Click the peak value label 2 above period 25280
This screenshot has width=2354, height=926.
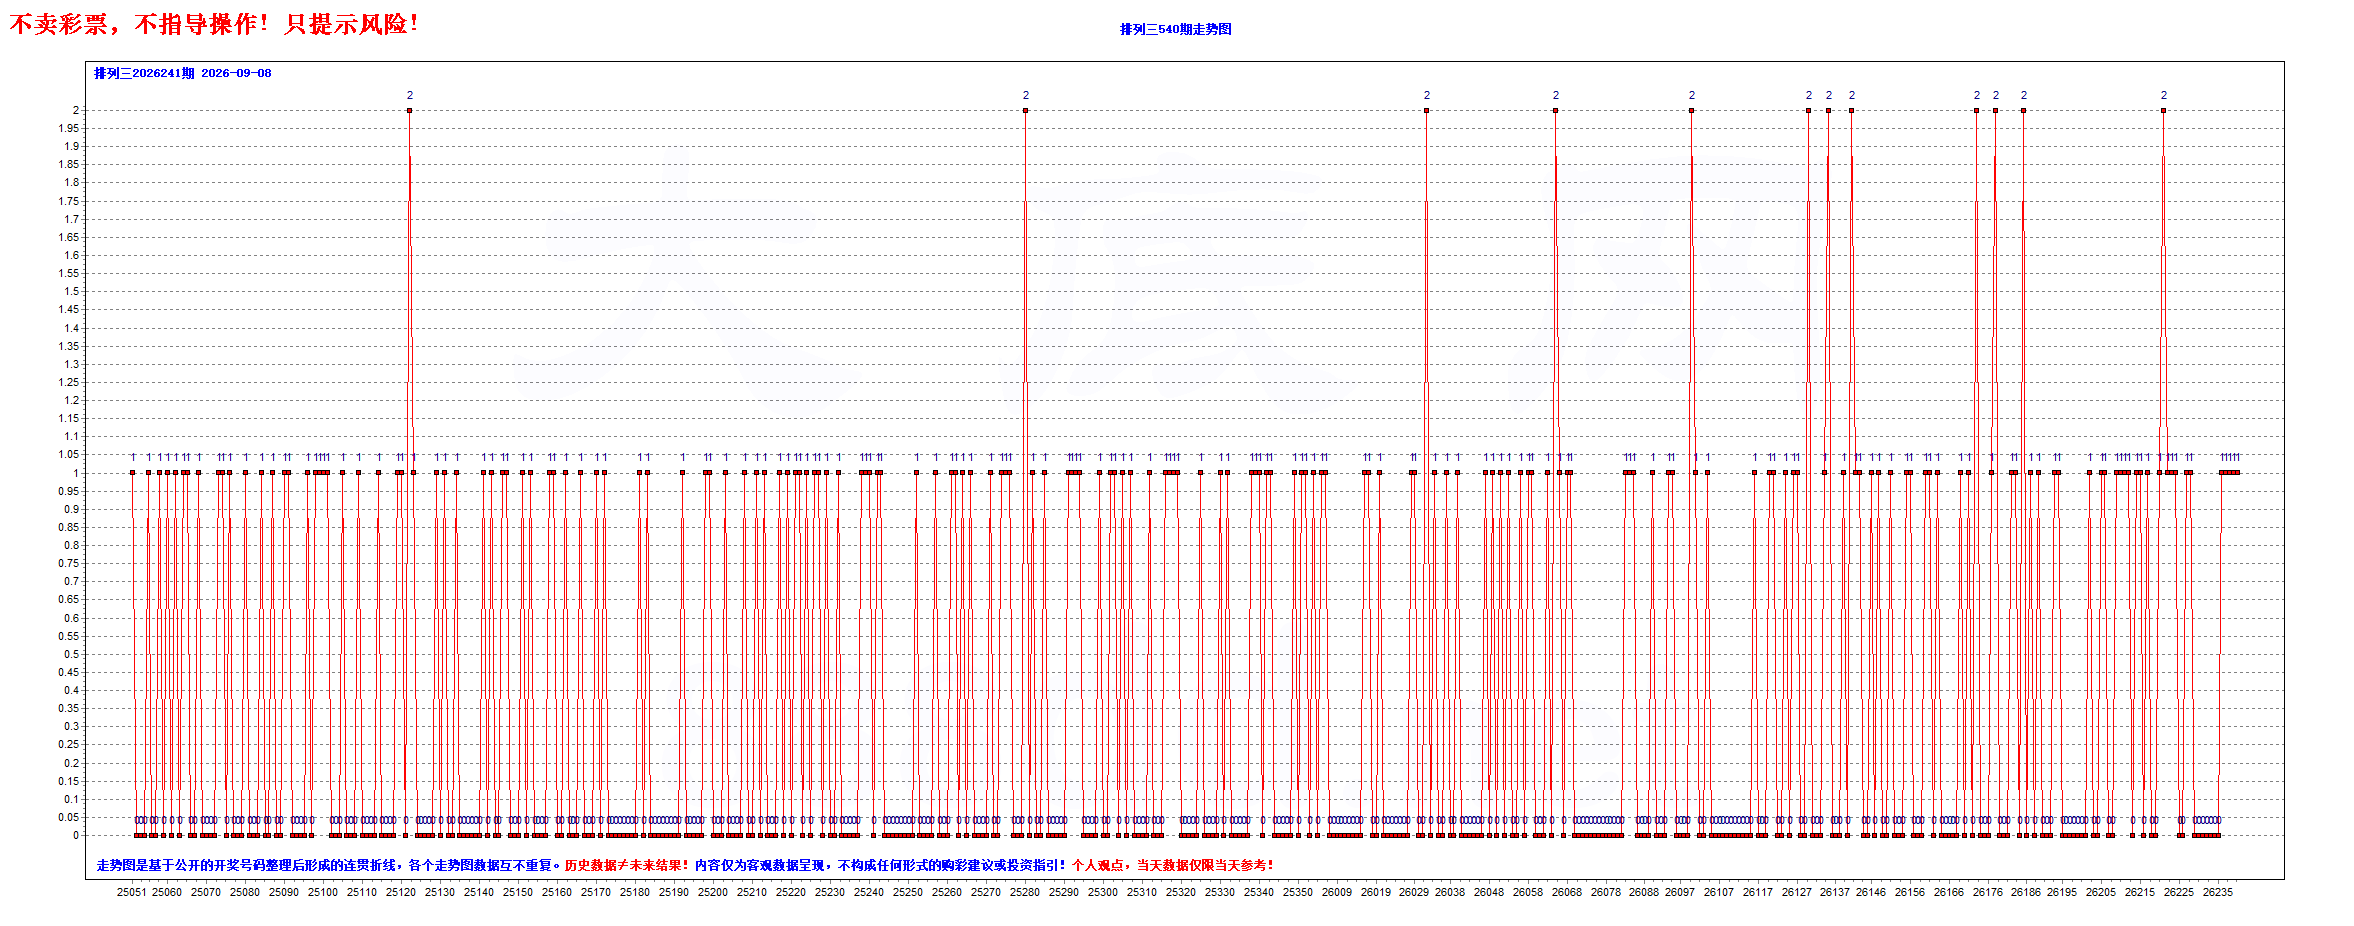pyautogui.click(x=1026, y=95)
